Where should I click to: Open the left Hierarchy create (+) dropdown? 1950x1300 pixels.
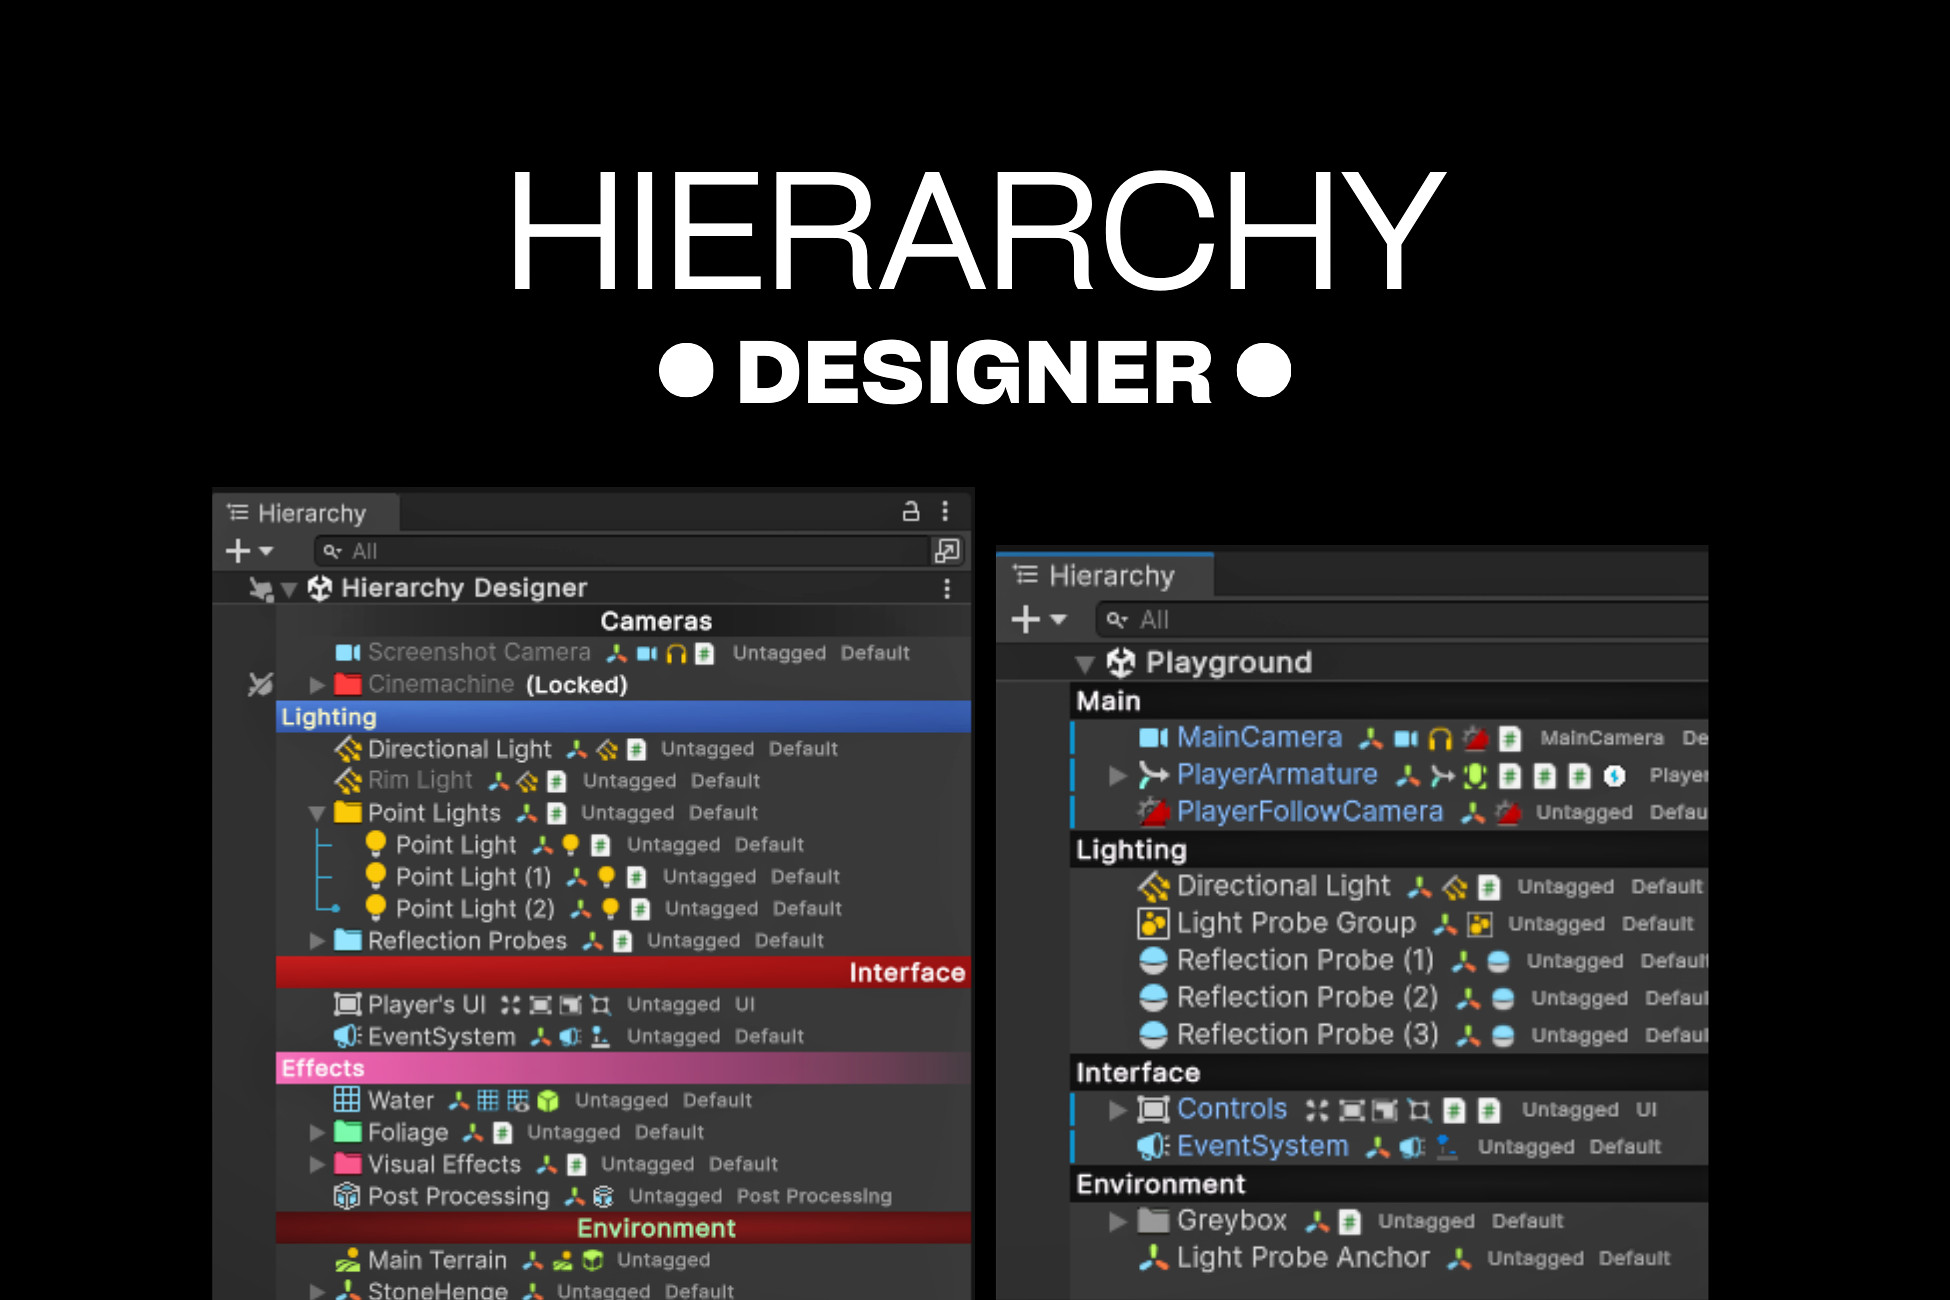point(249,551)
